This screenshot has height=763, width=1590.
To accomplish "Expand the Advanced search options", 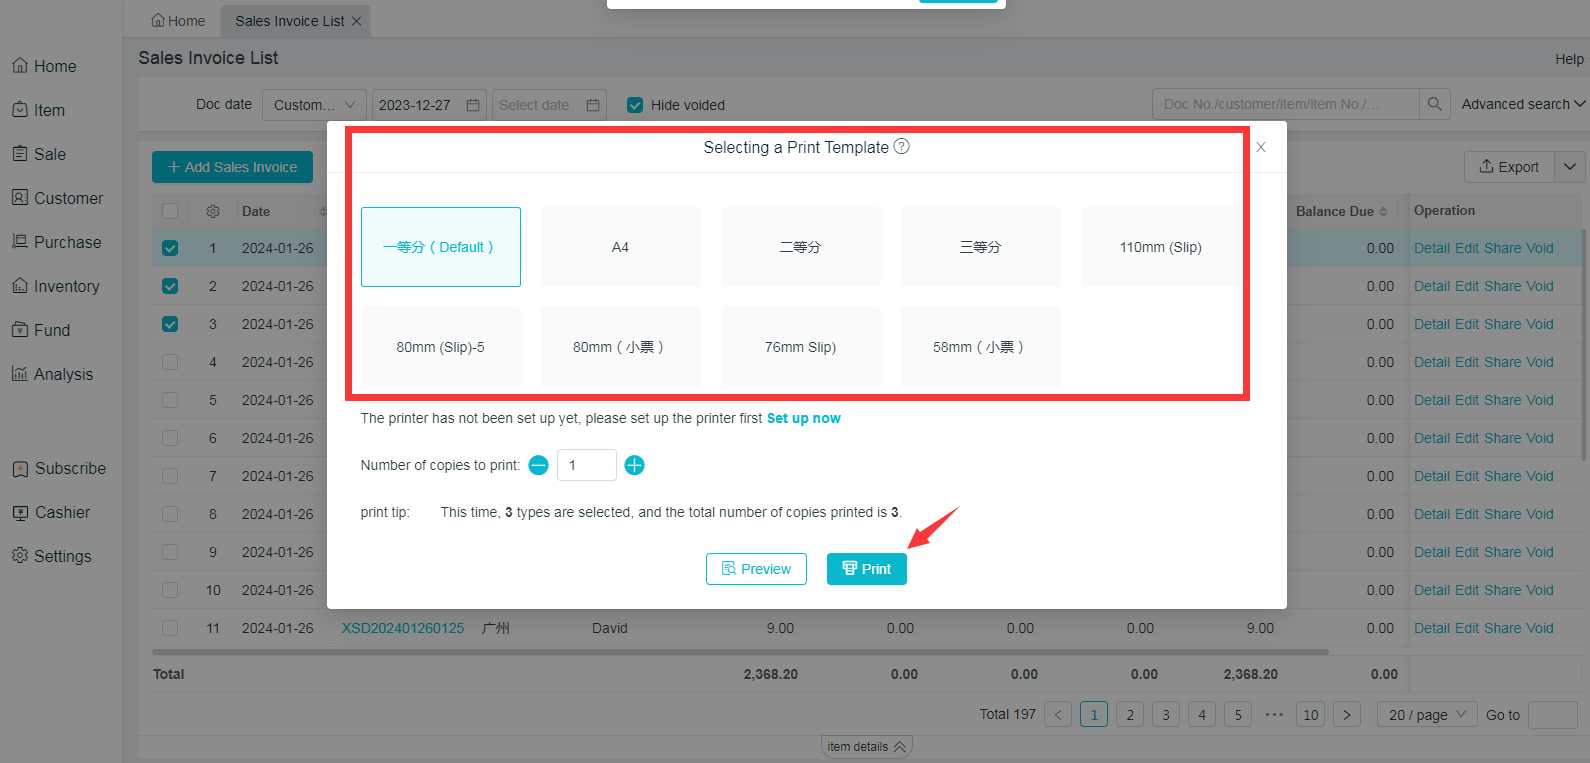I will click(x=1522, y=104).
